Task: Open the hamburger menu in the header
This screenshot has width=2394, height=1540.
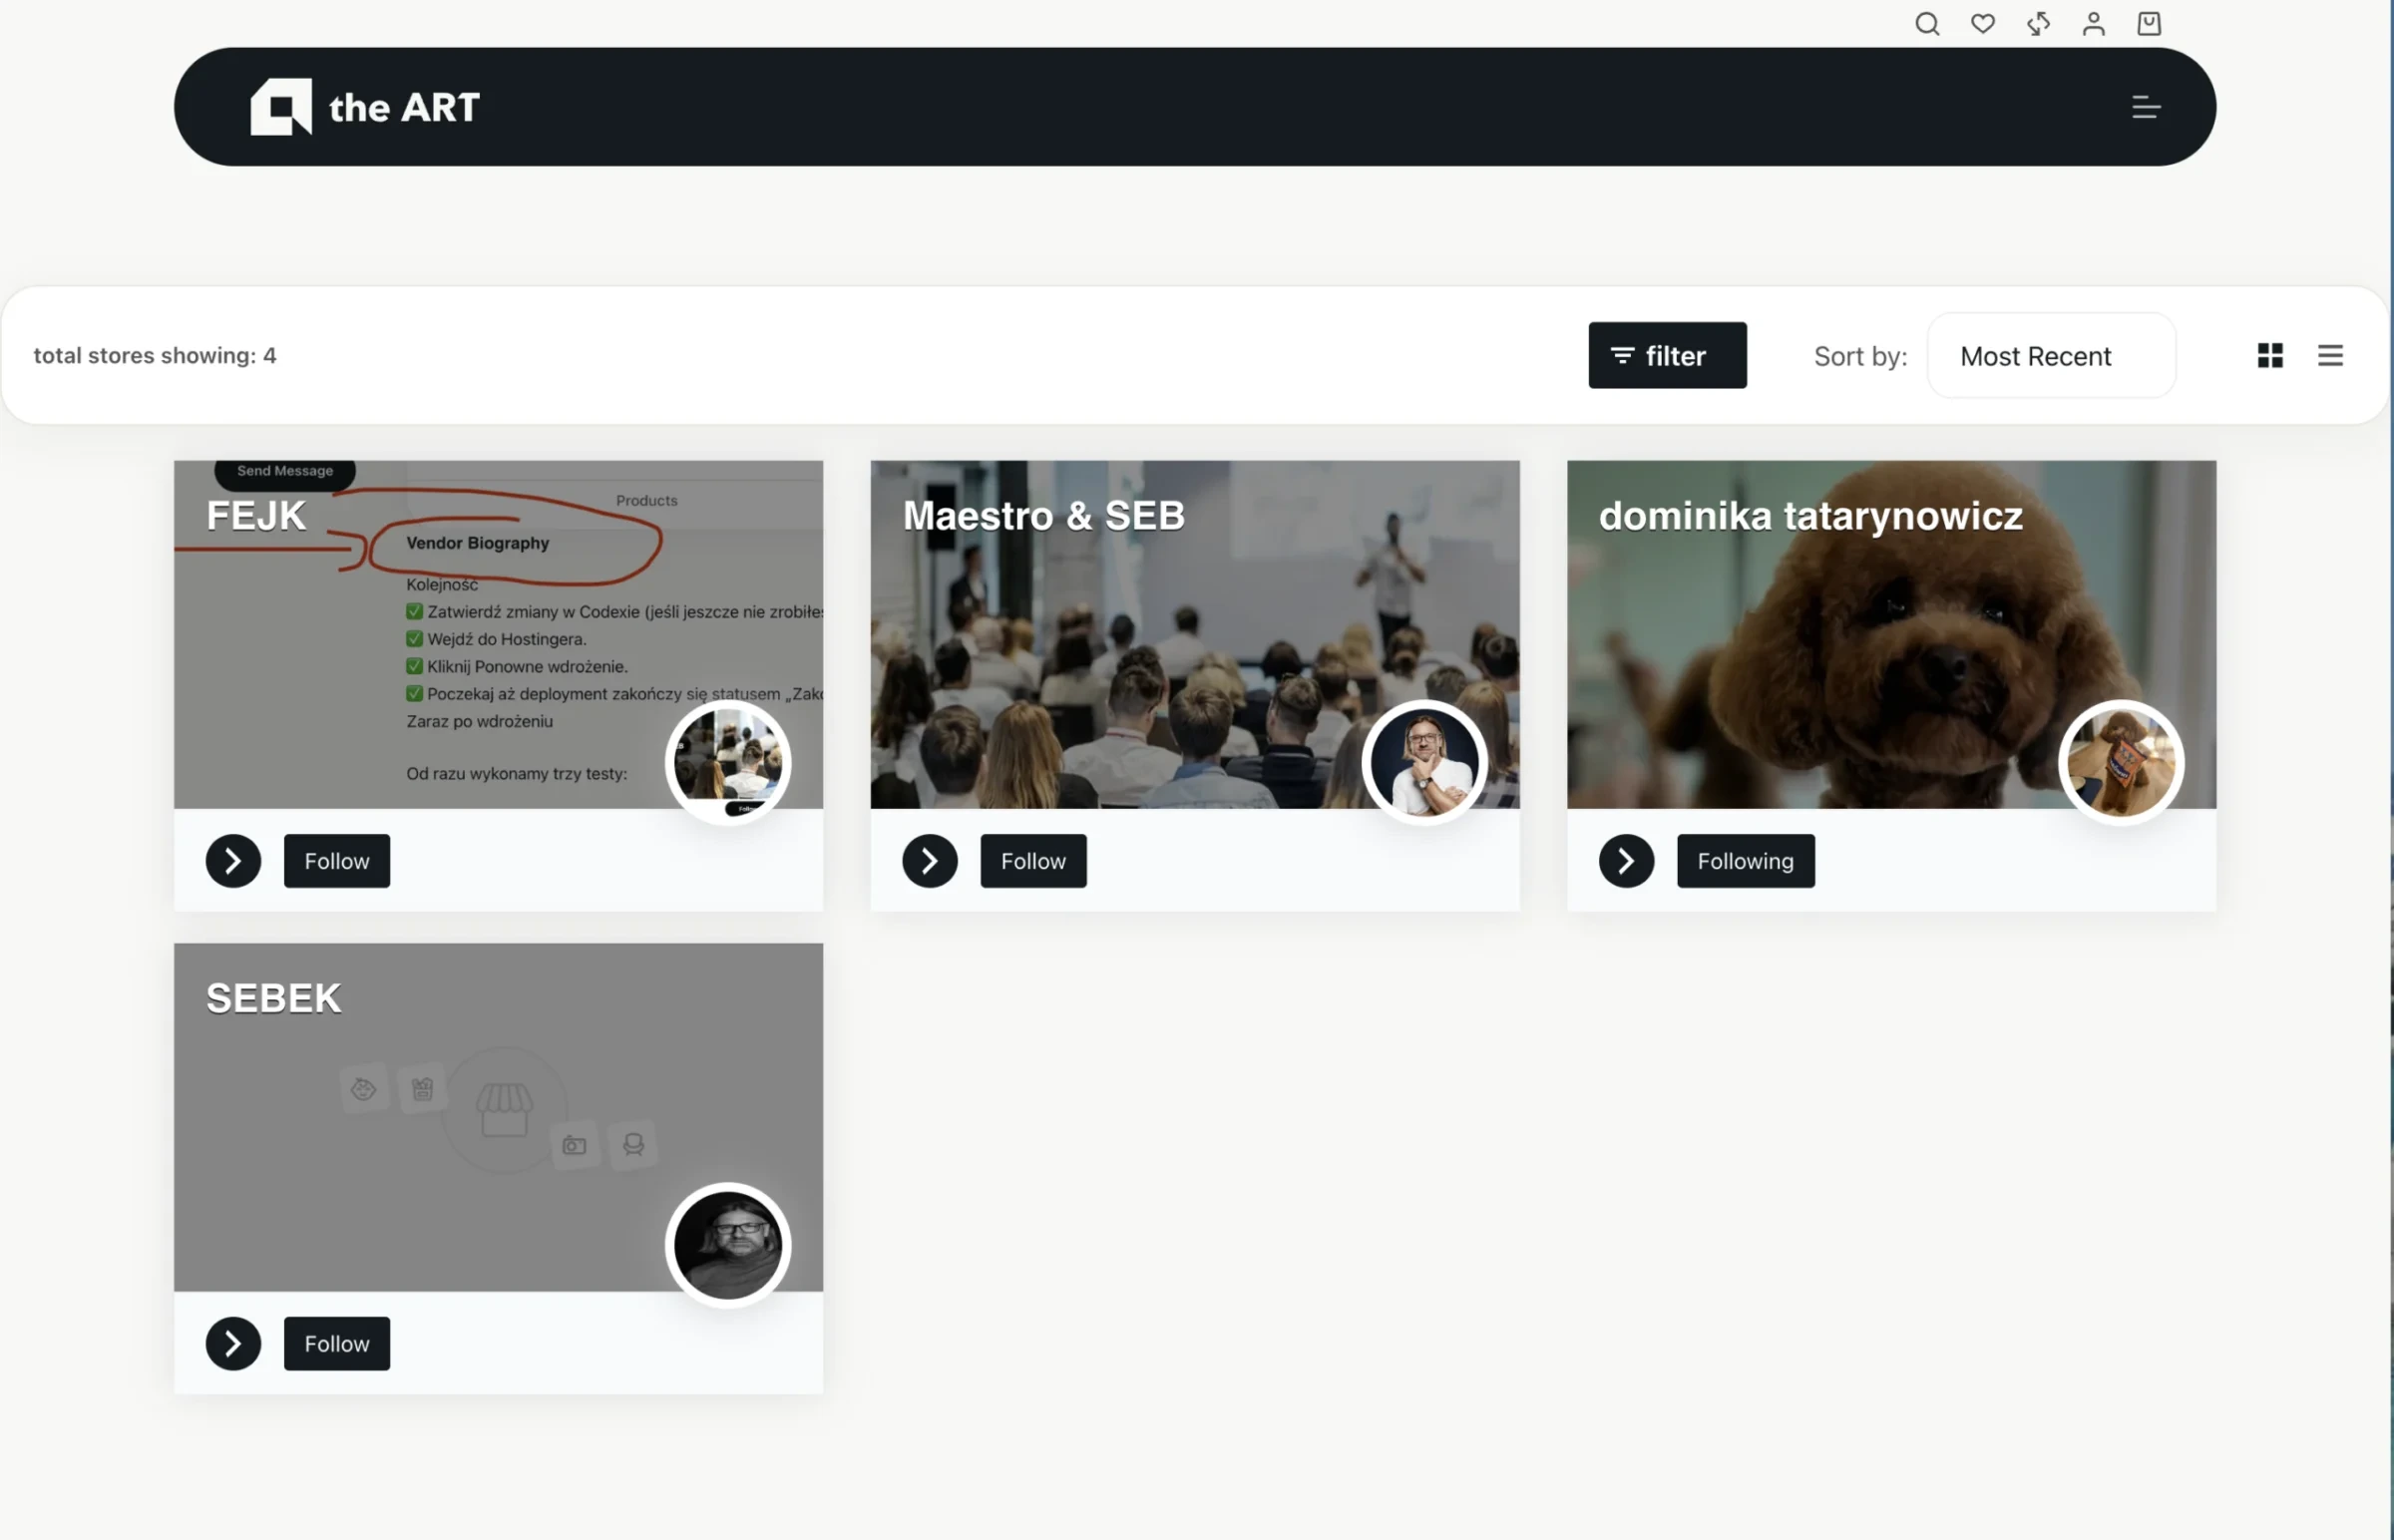Action: [2146, 107]
